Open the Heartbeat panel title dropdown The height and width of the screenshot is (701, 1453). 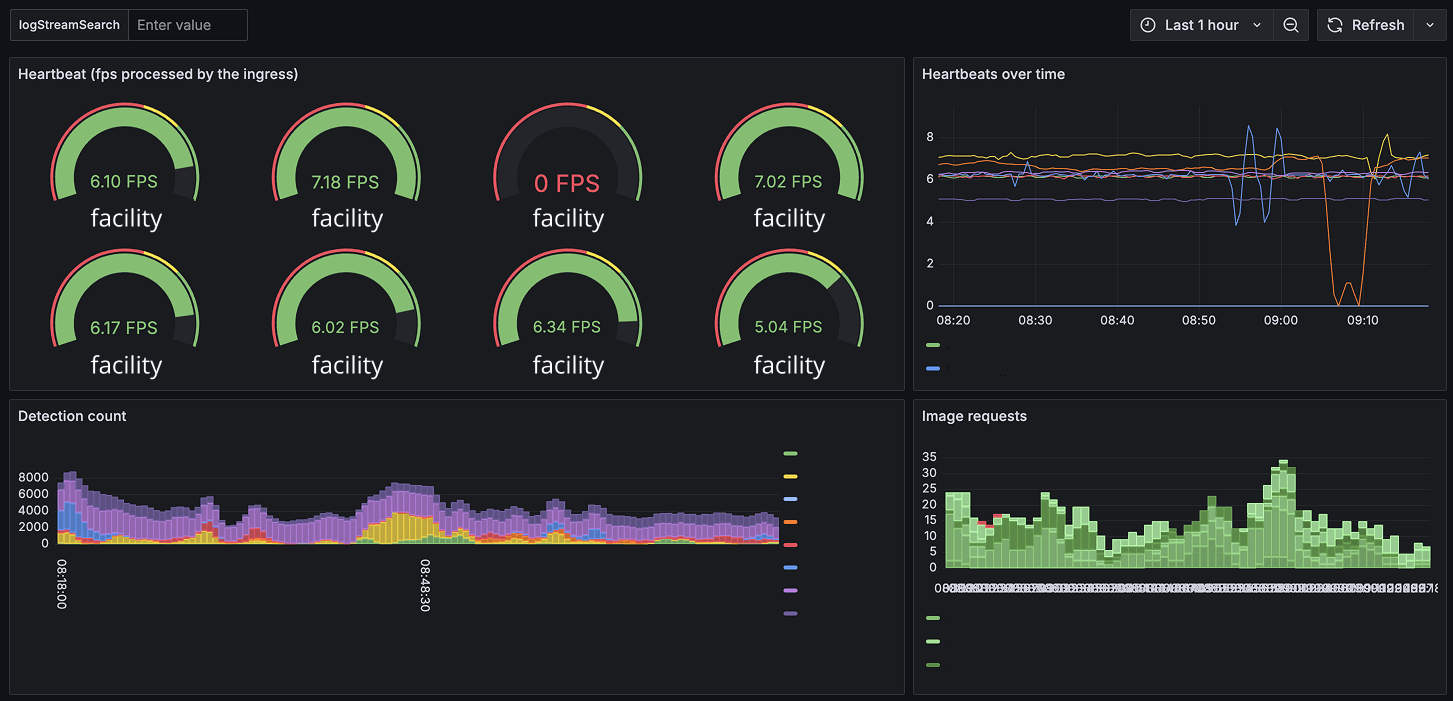point(157,73)
